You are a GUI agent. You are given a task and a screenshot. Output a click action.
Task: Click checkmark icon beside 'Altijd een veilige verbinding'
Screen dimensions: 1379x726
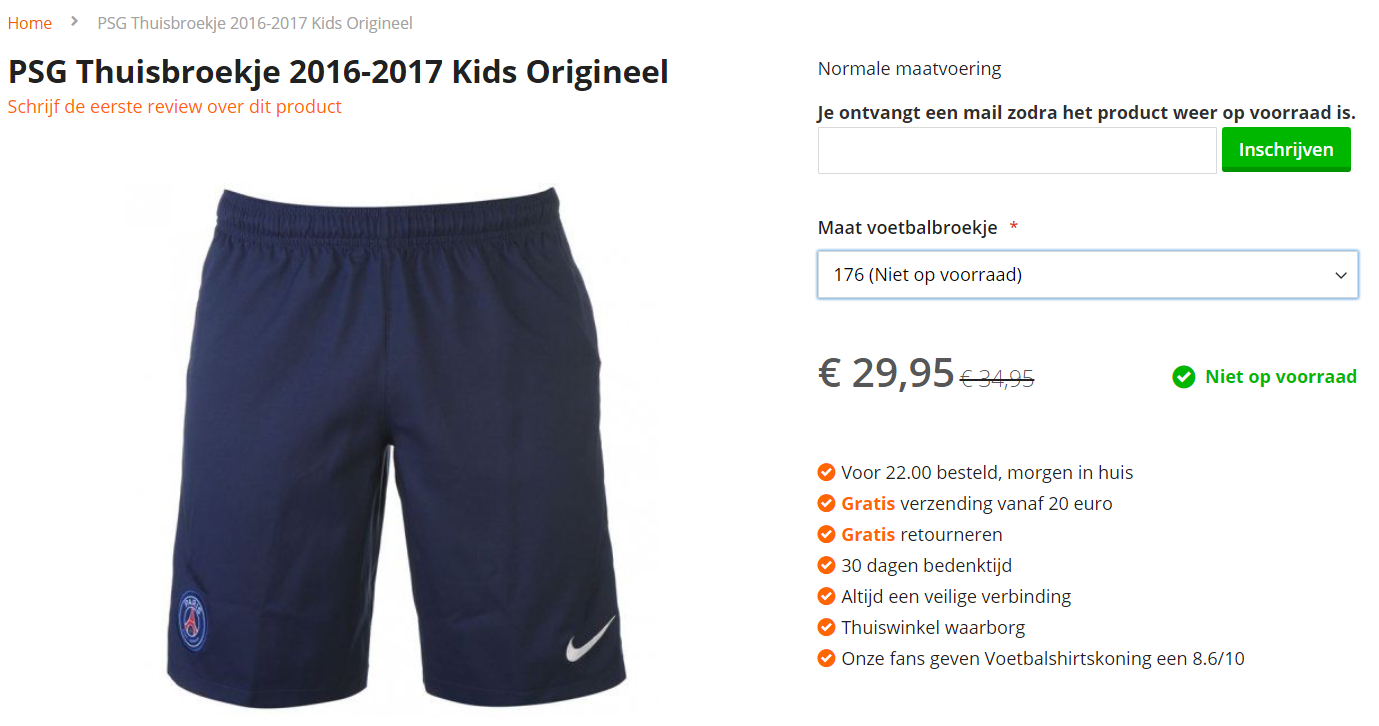coord(826,596)
